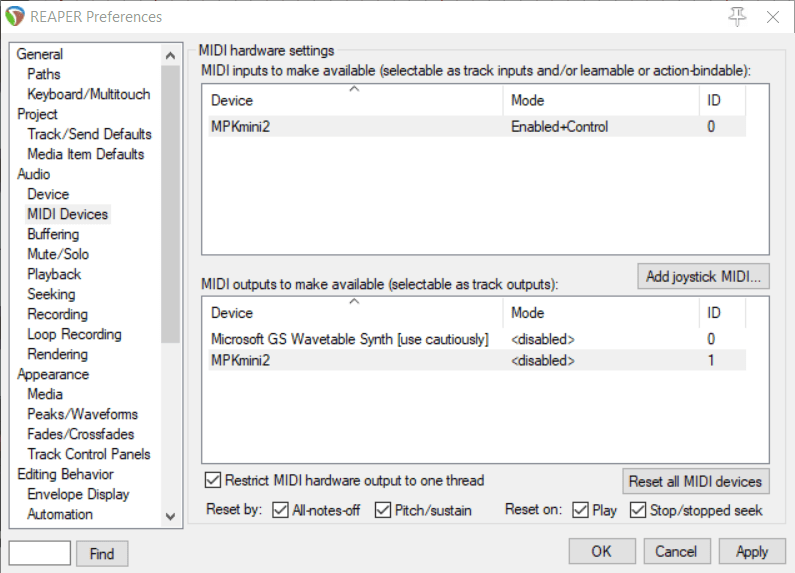
Task: Click the Find button
Action: [x=102, y=553]
